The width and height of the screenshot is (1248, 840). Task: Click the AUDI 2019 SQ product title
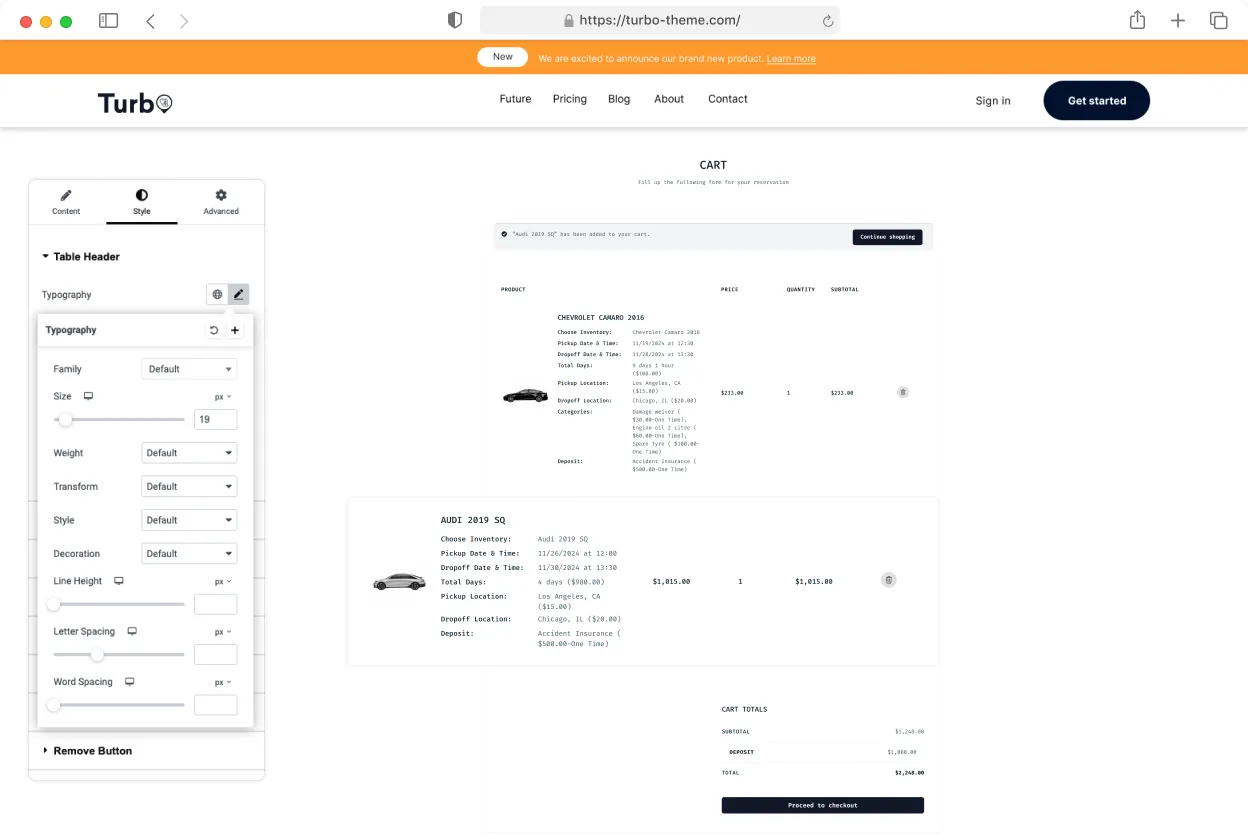[x=473, y=520]
